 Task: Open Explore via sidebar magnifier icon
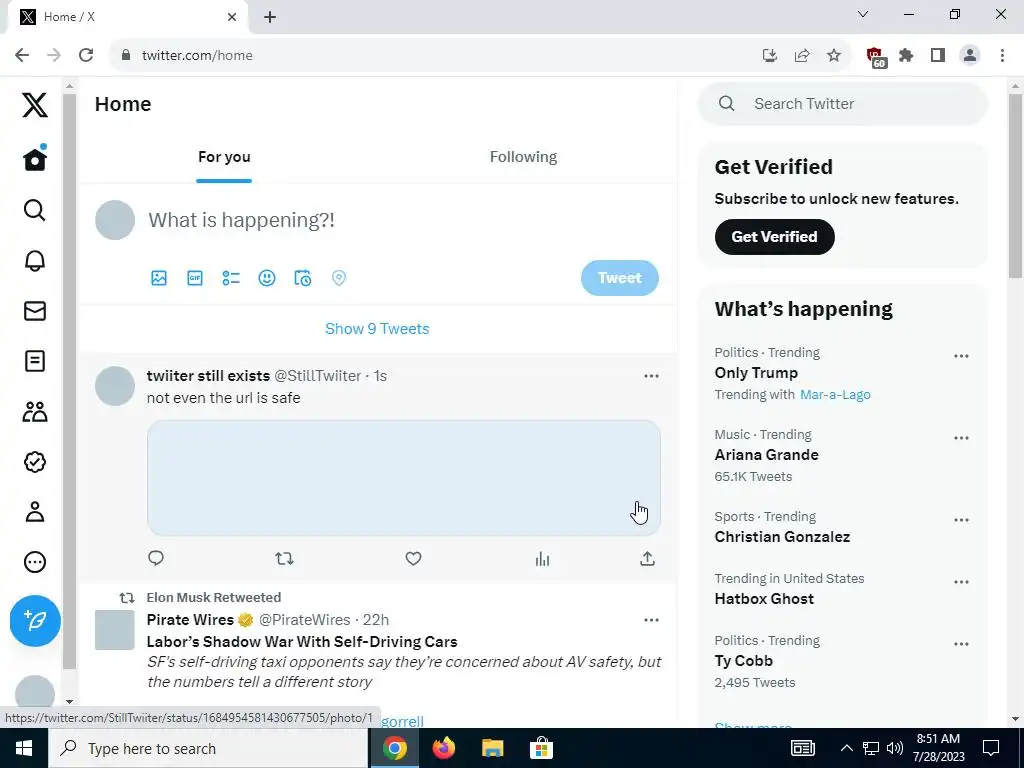(x=35, y=210)
